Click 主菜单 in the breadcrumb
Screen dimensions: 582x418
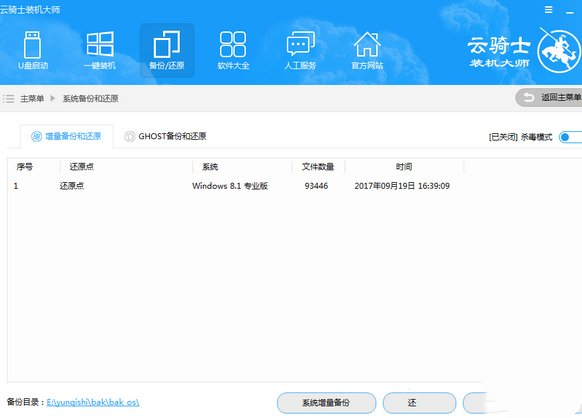pyautogui.click(x=32, y=98)
